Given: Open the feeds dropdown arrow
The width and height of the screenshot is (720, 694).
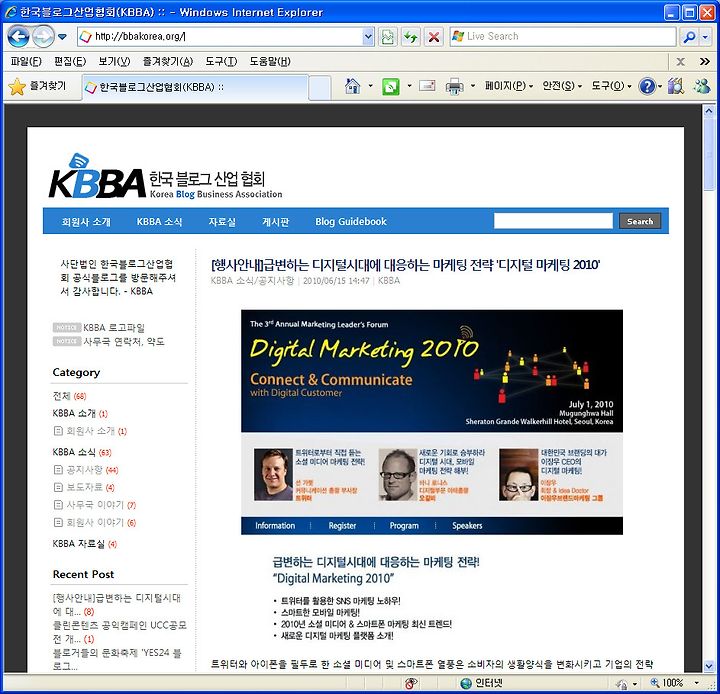Looking at the screenshot, I should 409,86.
